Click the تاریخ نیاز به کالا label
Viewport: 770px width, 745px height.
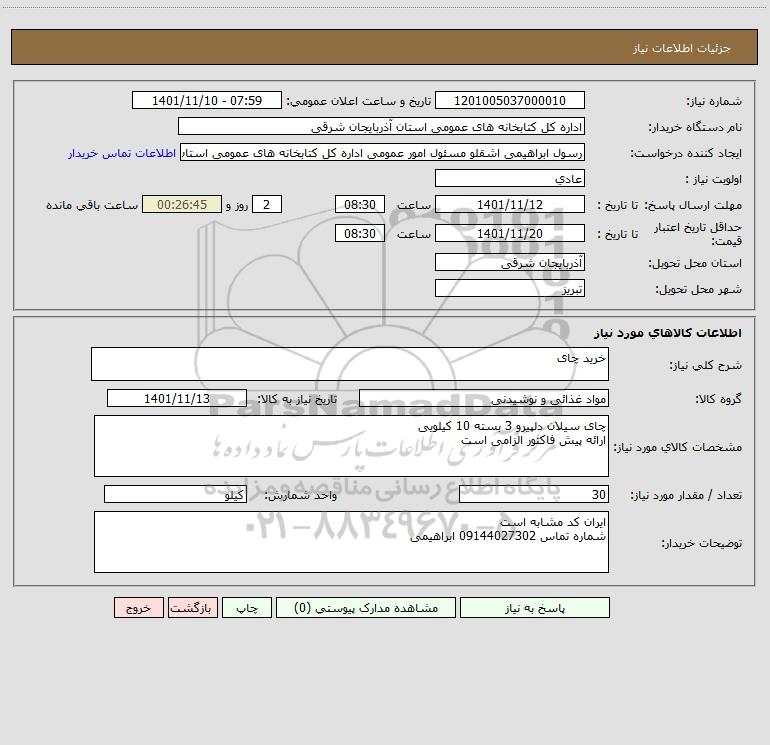[x=298, y=399]
